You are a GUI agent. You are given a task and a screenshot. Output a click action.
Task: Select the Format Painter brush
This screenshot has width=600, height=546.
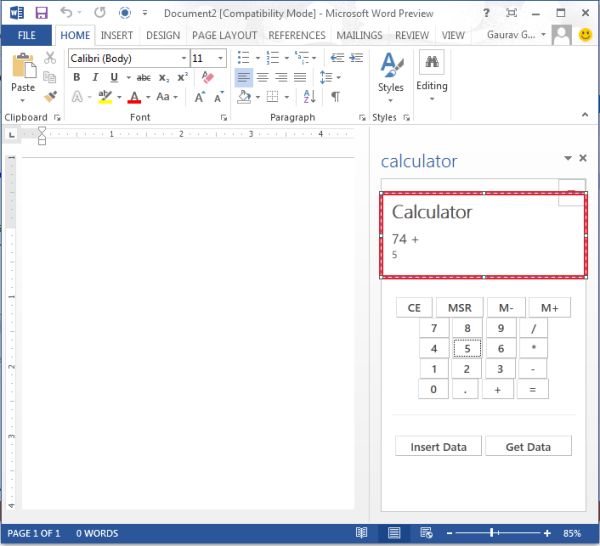point(50,96)
